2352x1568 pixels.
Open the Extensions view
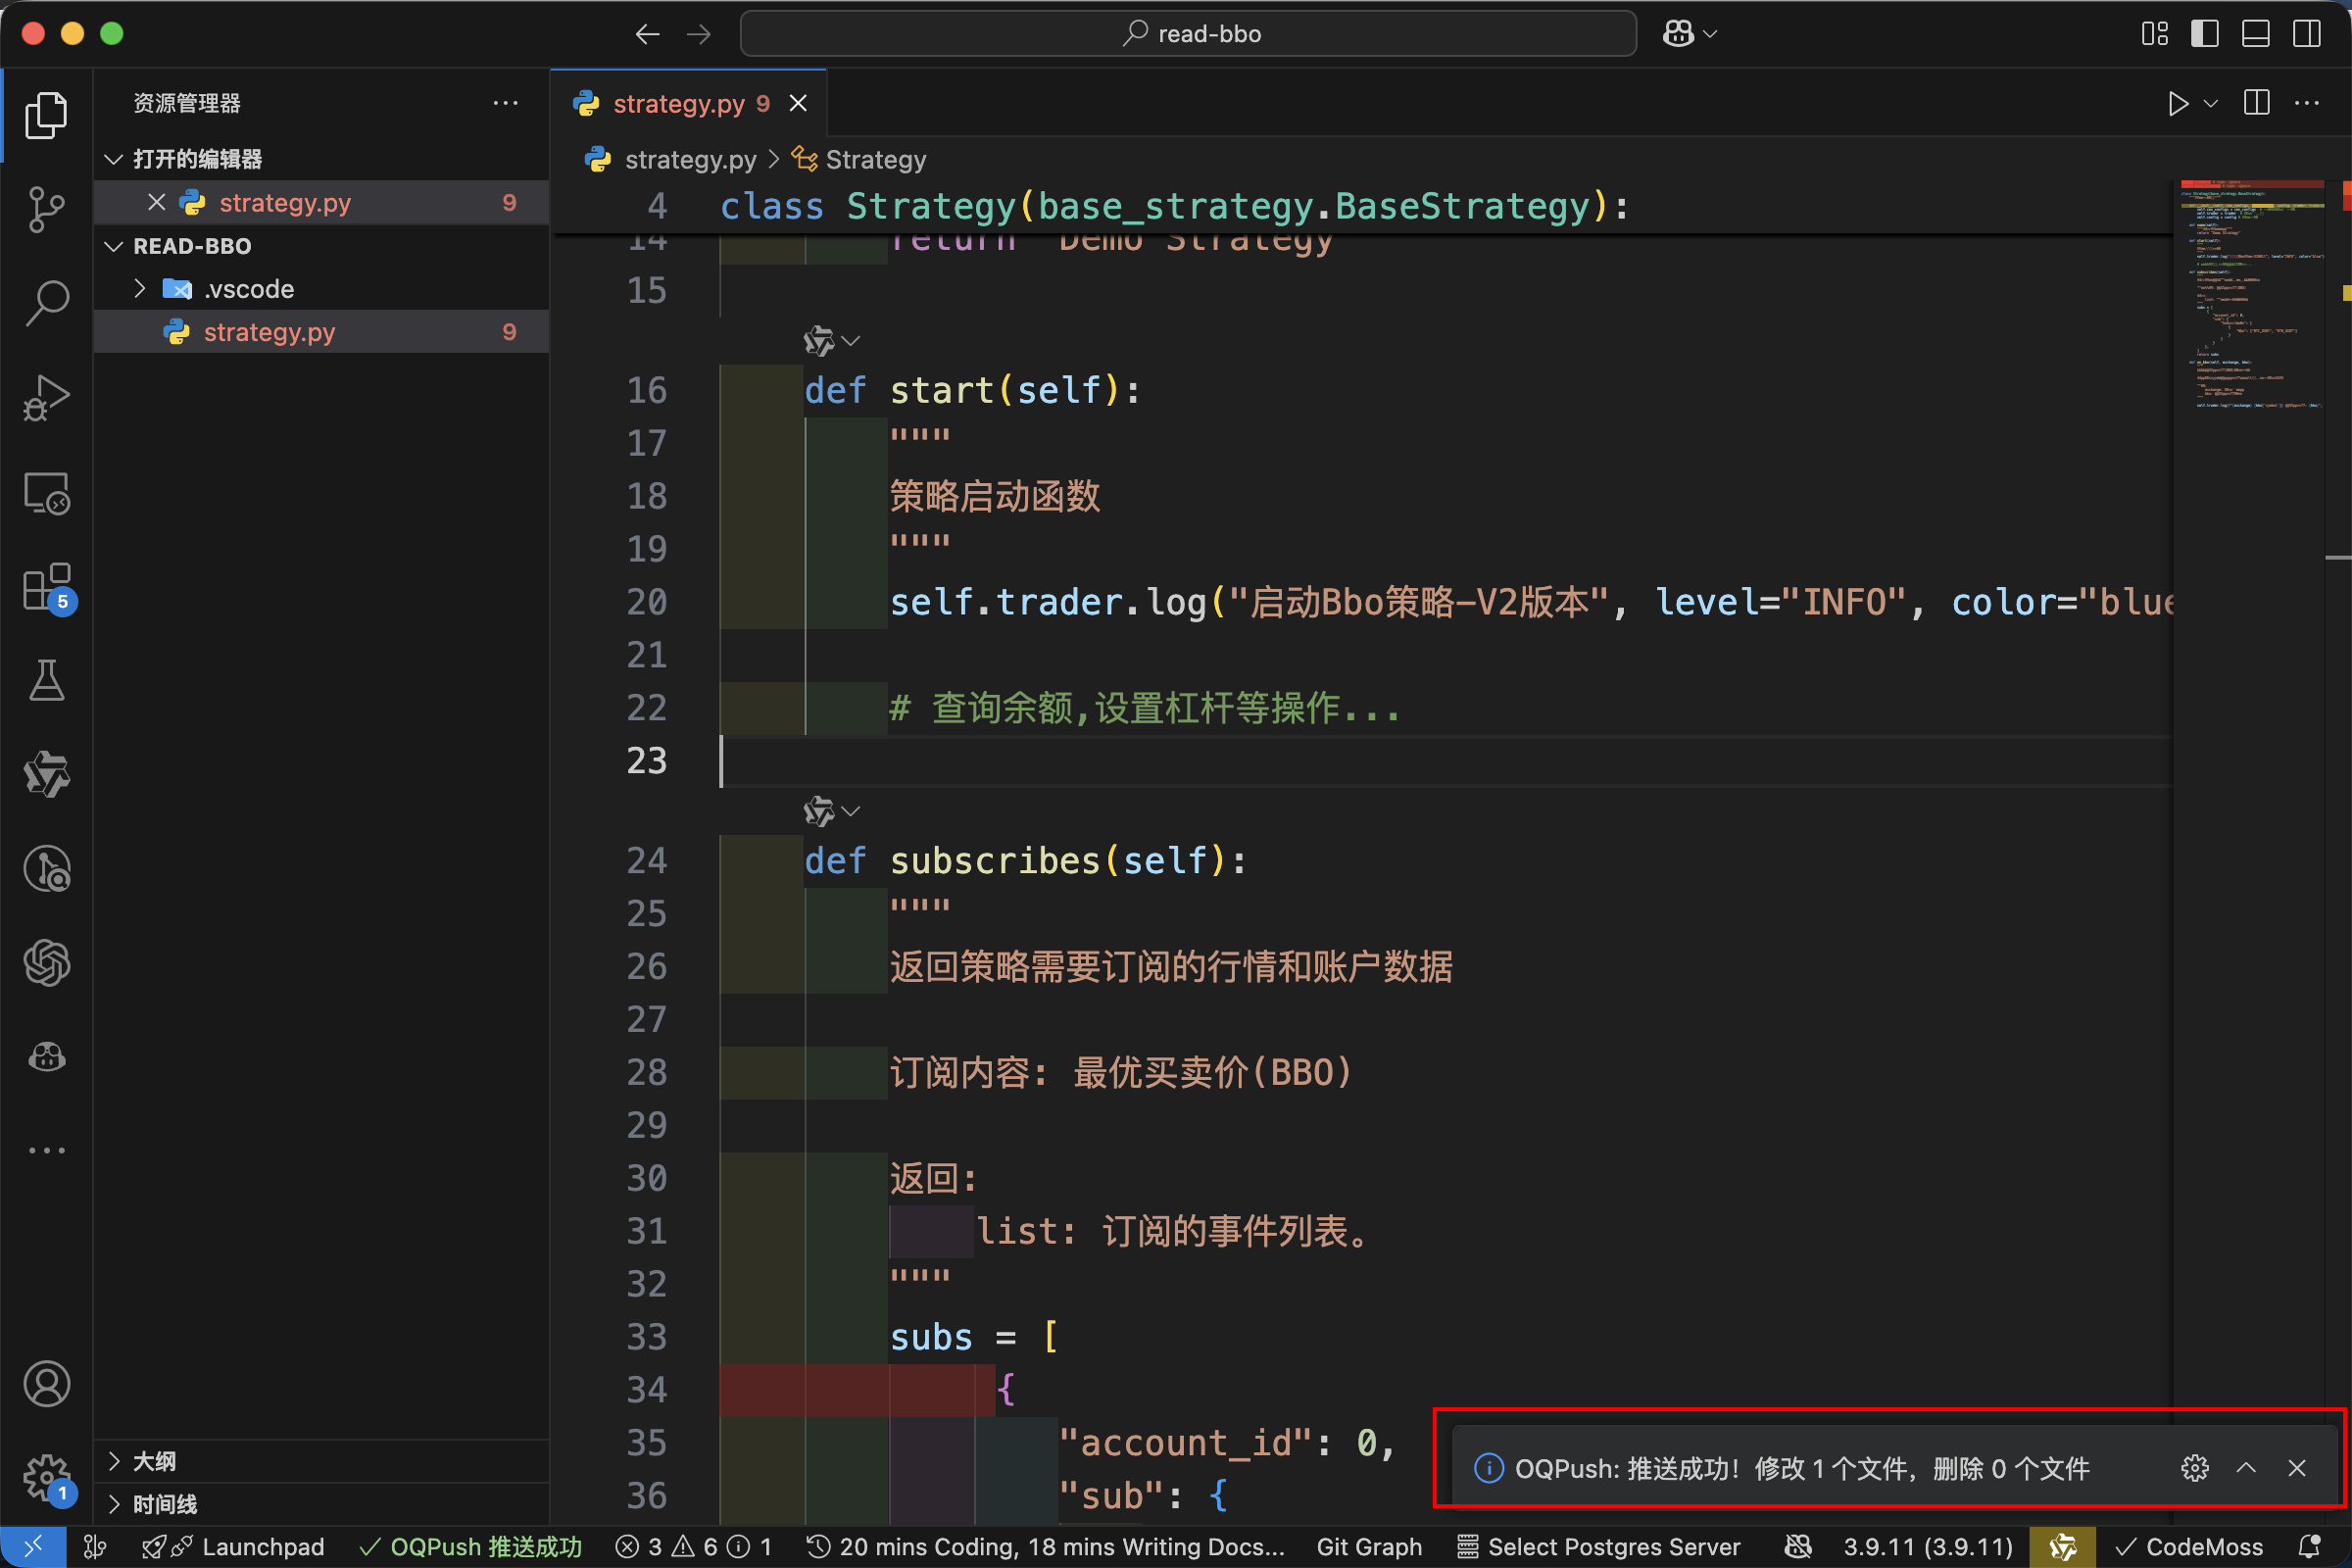coord(46,587)
